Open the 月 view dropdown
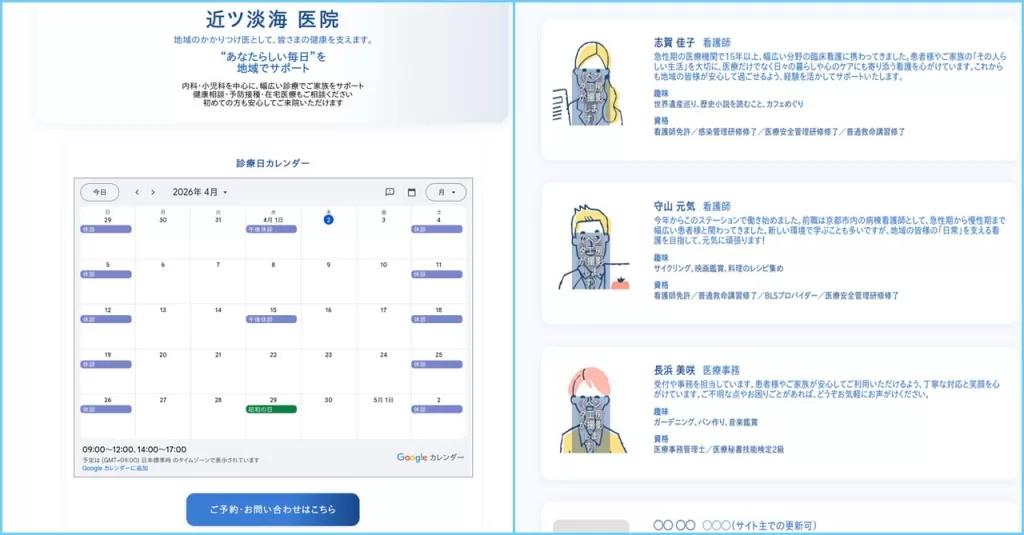Viewport: 1024px width, 535px height. (446, 192)
